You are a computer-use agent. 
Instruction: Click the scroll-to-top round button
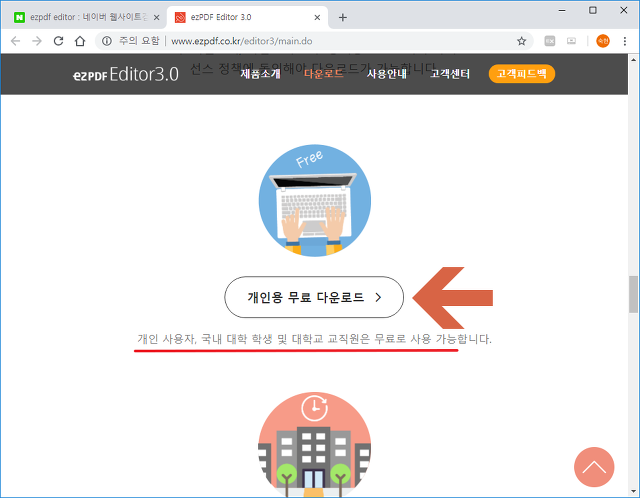[x=594, y=467]
